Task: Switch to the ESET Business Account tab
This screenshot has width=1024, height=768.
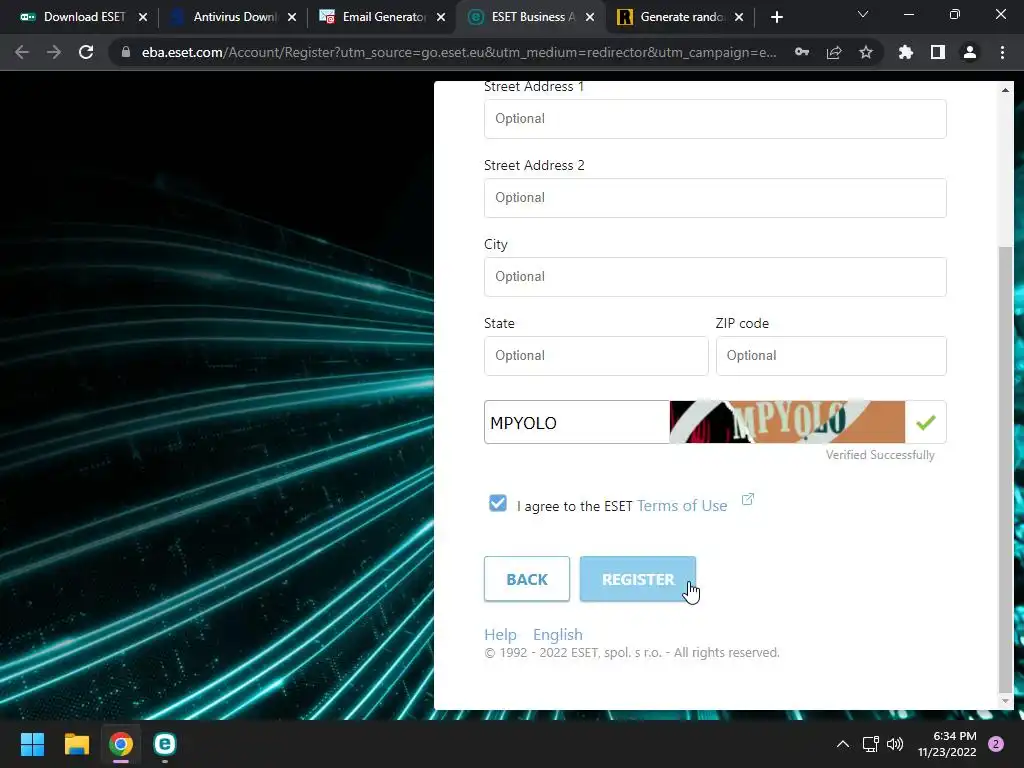Action: tap(530, 17)
